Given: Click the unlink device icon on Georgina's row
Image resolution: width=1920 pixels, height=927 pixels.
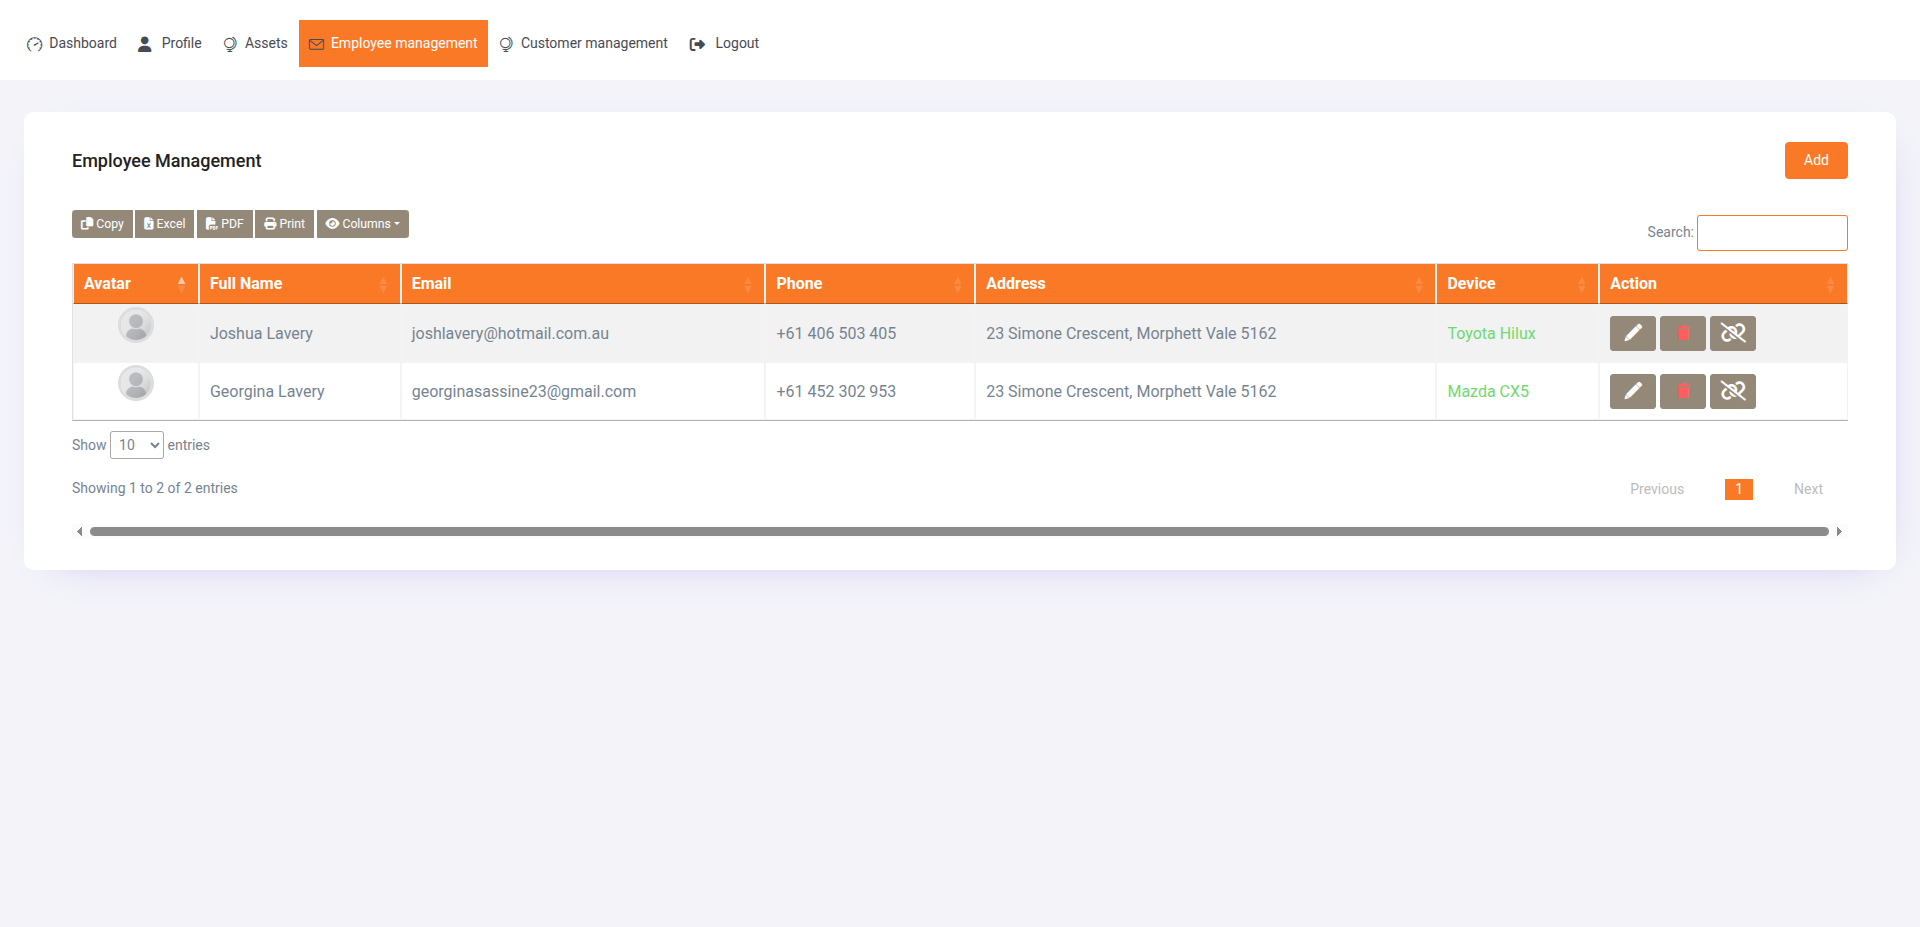Looking at the screenshot, I should tap(1732, 391).
